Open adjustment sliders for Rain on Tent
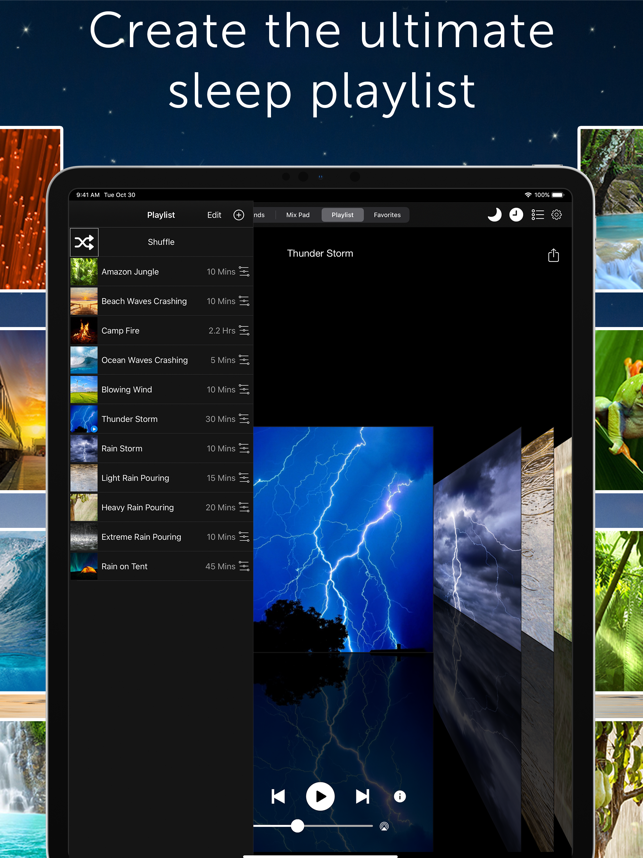643x858 pixels. (x=244, y=567)
